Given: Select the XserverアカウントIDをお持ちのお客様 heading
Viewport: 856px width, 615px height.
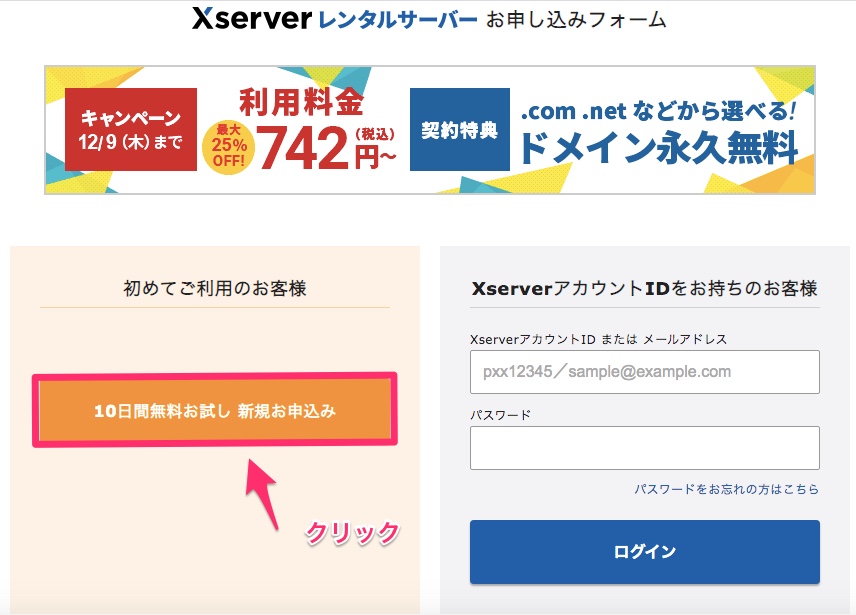Looking at the screenshot, I should point(645,288).
